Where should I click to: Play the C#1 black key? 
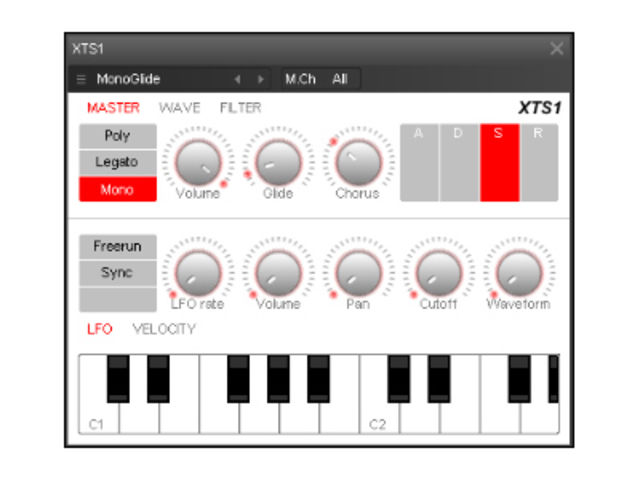tap(118, 379)
